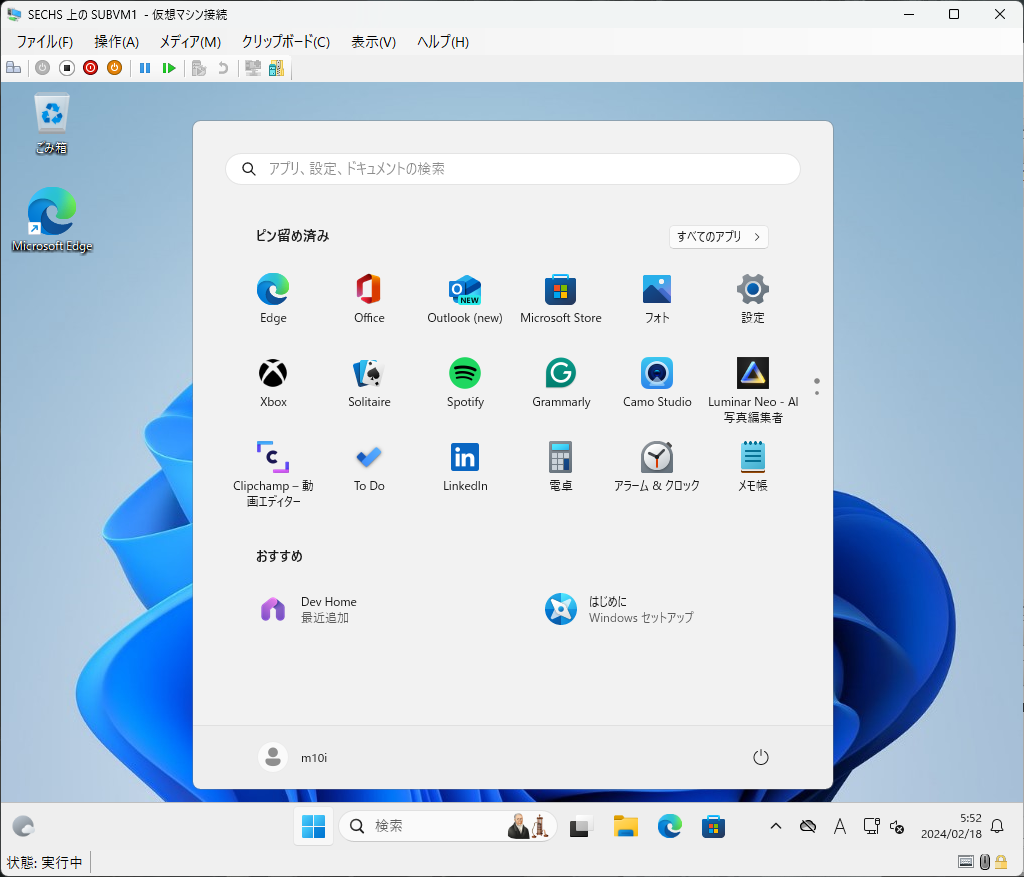Click the network monitor tray icon
Screen dimensions: 1024x877
[x=871, y=827]
